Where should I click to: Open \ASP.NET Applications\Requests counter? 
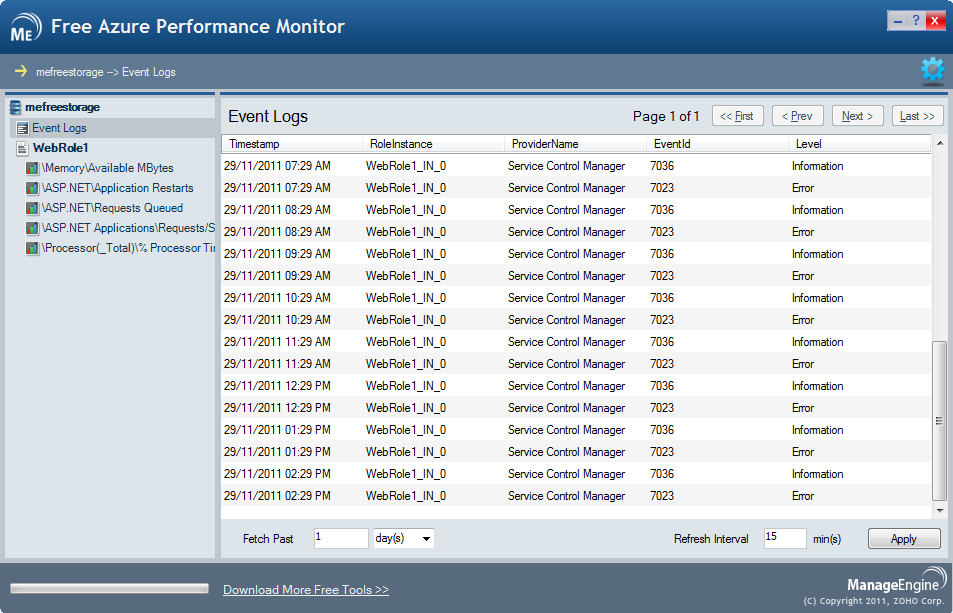coord(128,228)
